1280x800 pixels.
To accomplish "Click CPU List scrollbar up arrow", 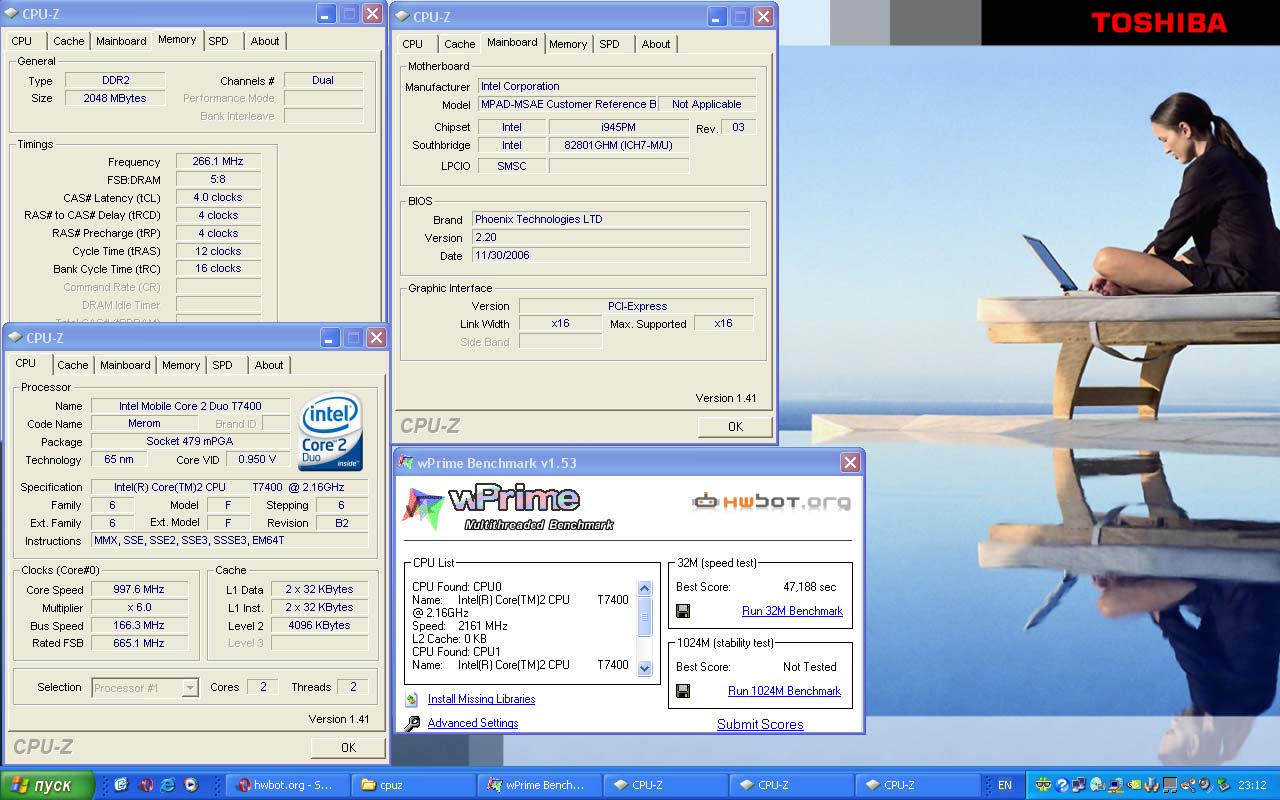I will [x=644, y=589].
